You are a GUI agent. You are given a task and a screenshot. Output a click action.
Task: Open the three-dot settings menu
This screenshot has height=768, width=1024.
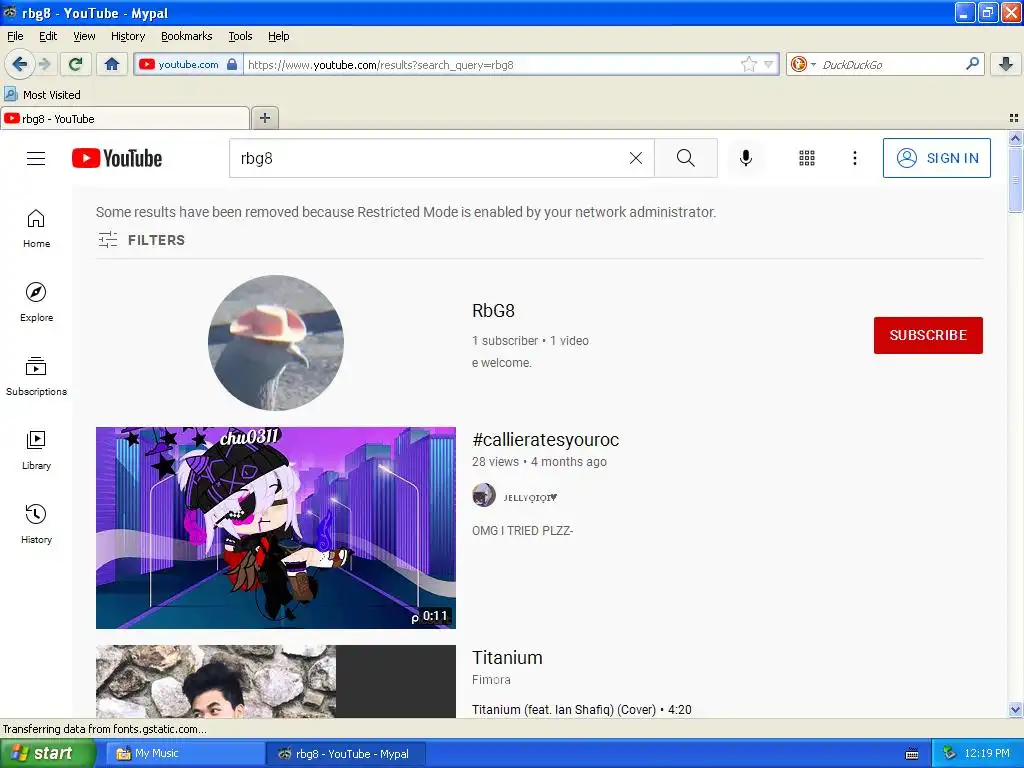pyautogui.click(x=855, y=158)
